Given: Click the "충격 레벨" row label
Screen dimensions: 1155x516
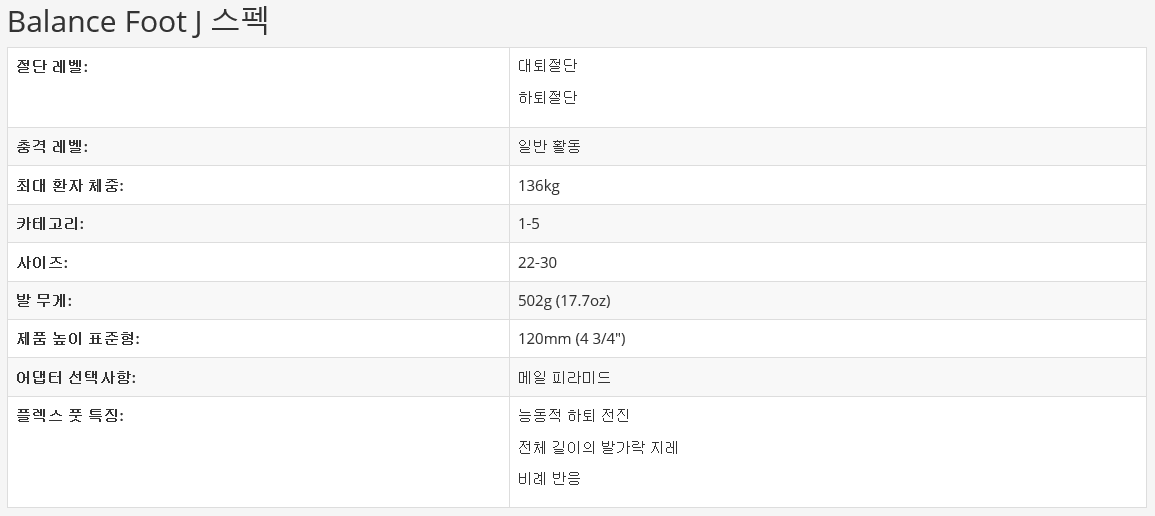Looking at the screenshot, I should (x=53, y=147).
